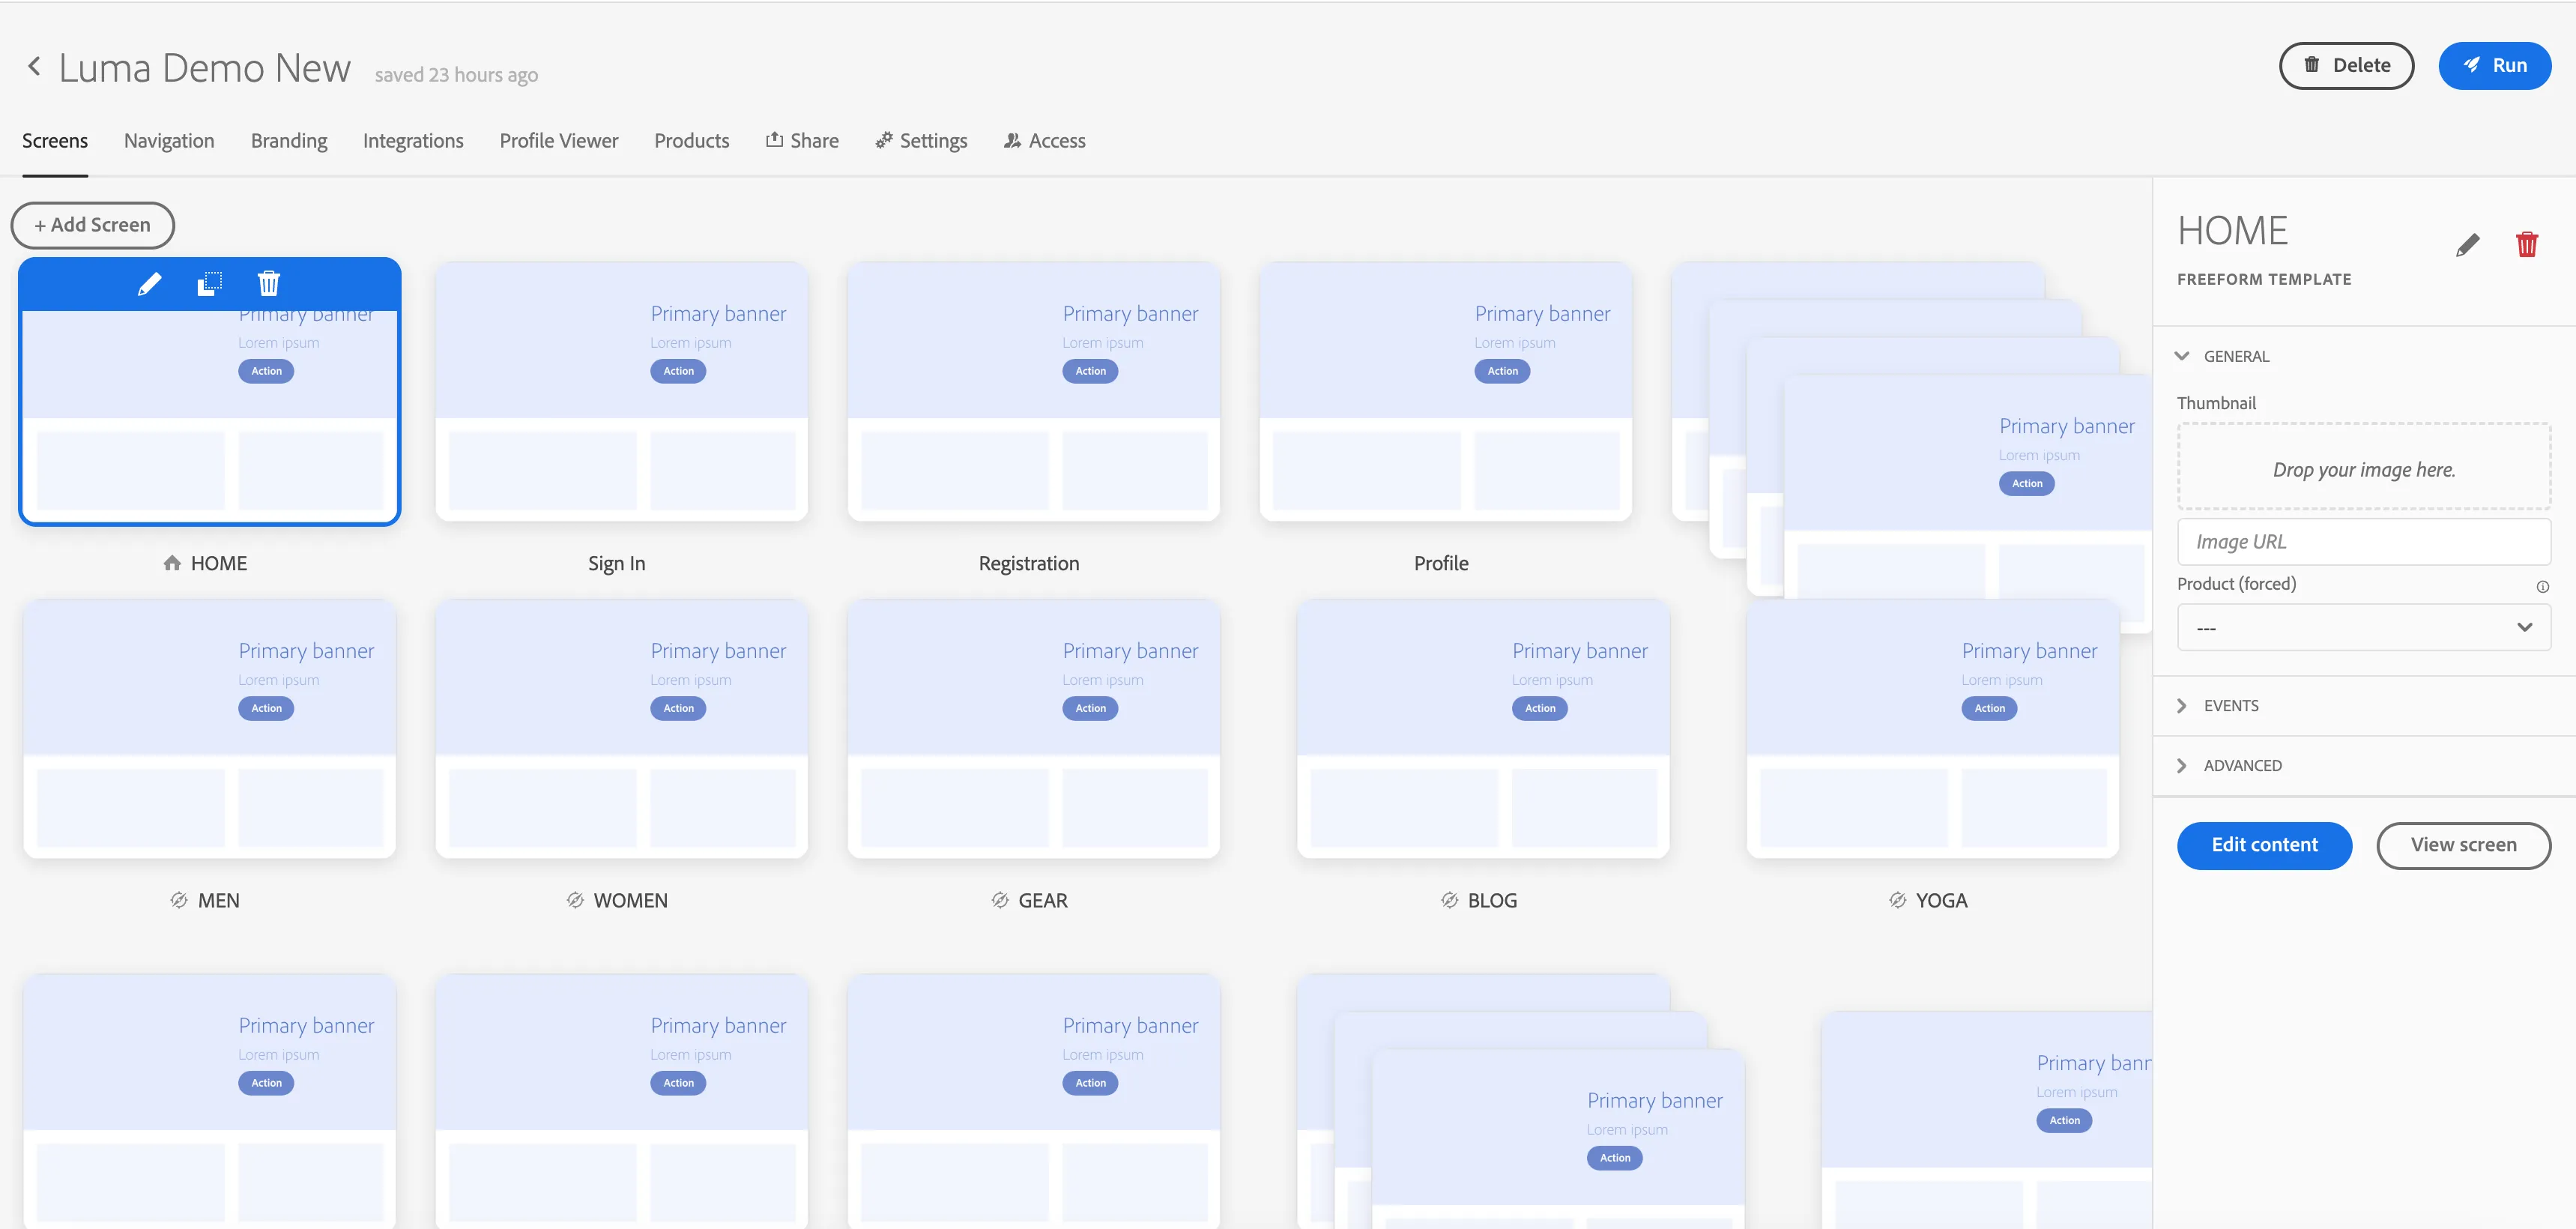2576x1229 pixels.
Task: Select the GEAR screen thumbnail
Action: coord(1033,728)
